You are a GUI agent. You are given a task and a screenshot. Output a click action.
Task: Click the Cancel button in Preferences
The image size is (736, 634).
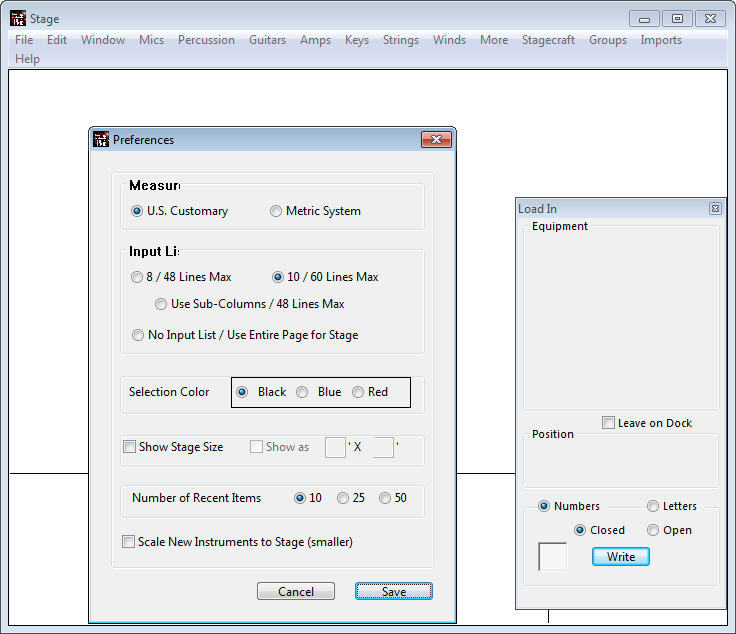pos(296,591)
